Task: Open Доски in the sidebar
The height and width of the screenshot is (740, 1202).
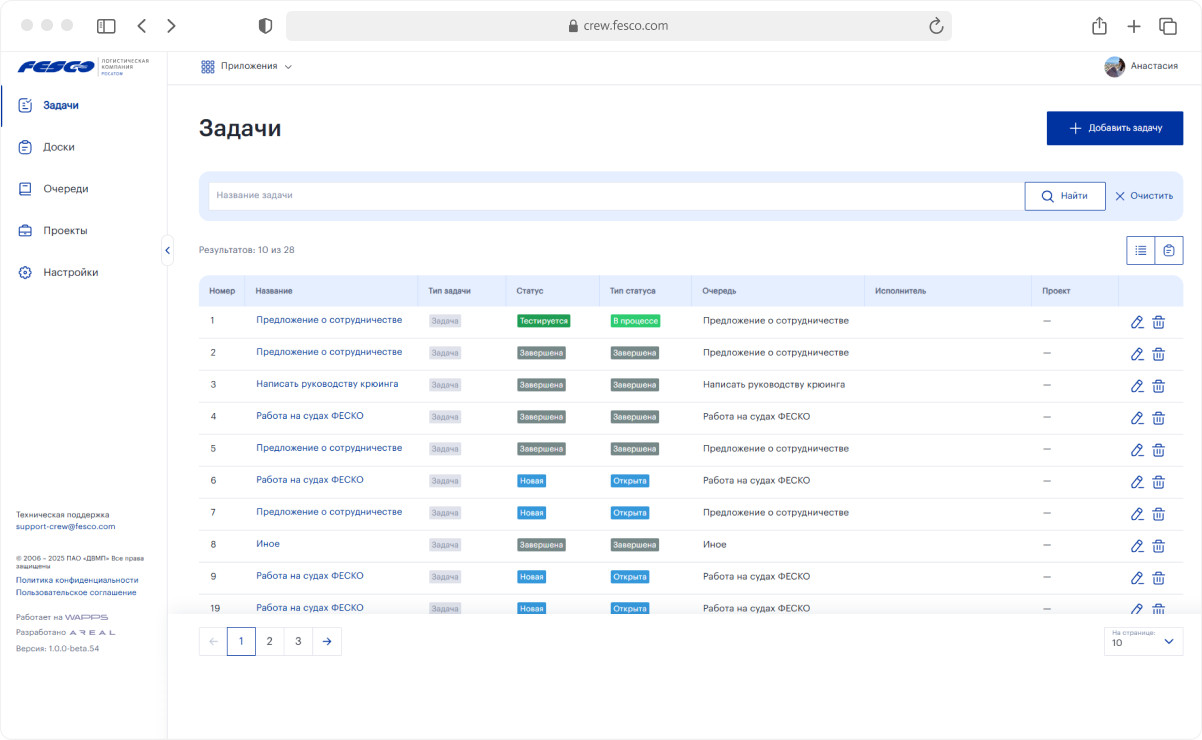Action: pos(58,147)
